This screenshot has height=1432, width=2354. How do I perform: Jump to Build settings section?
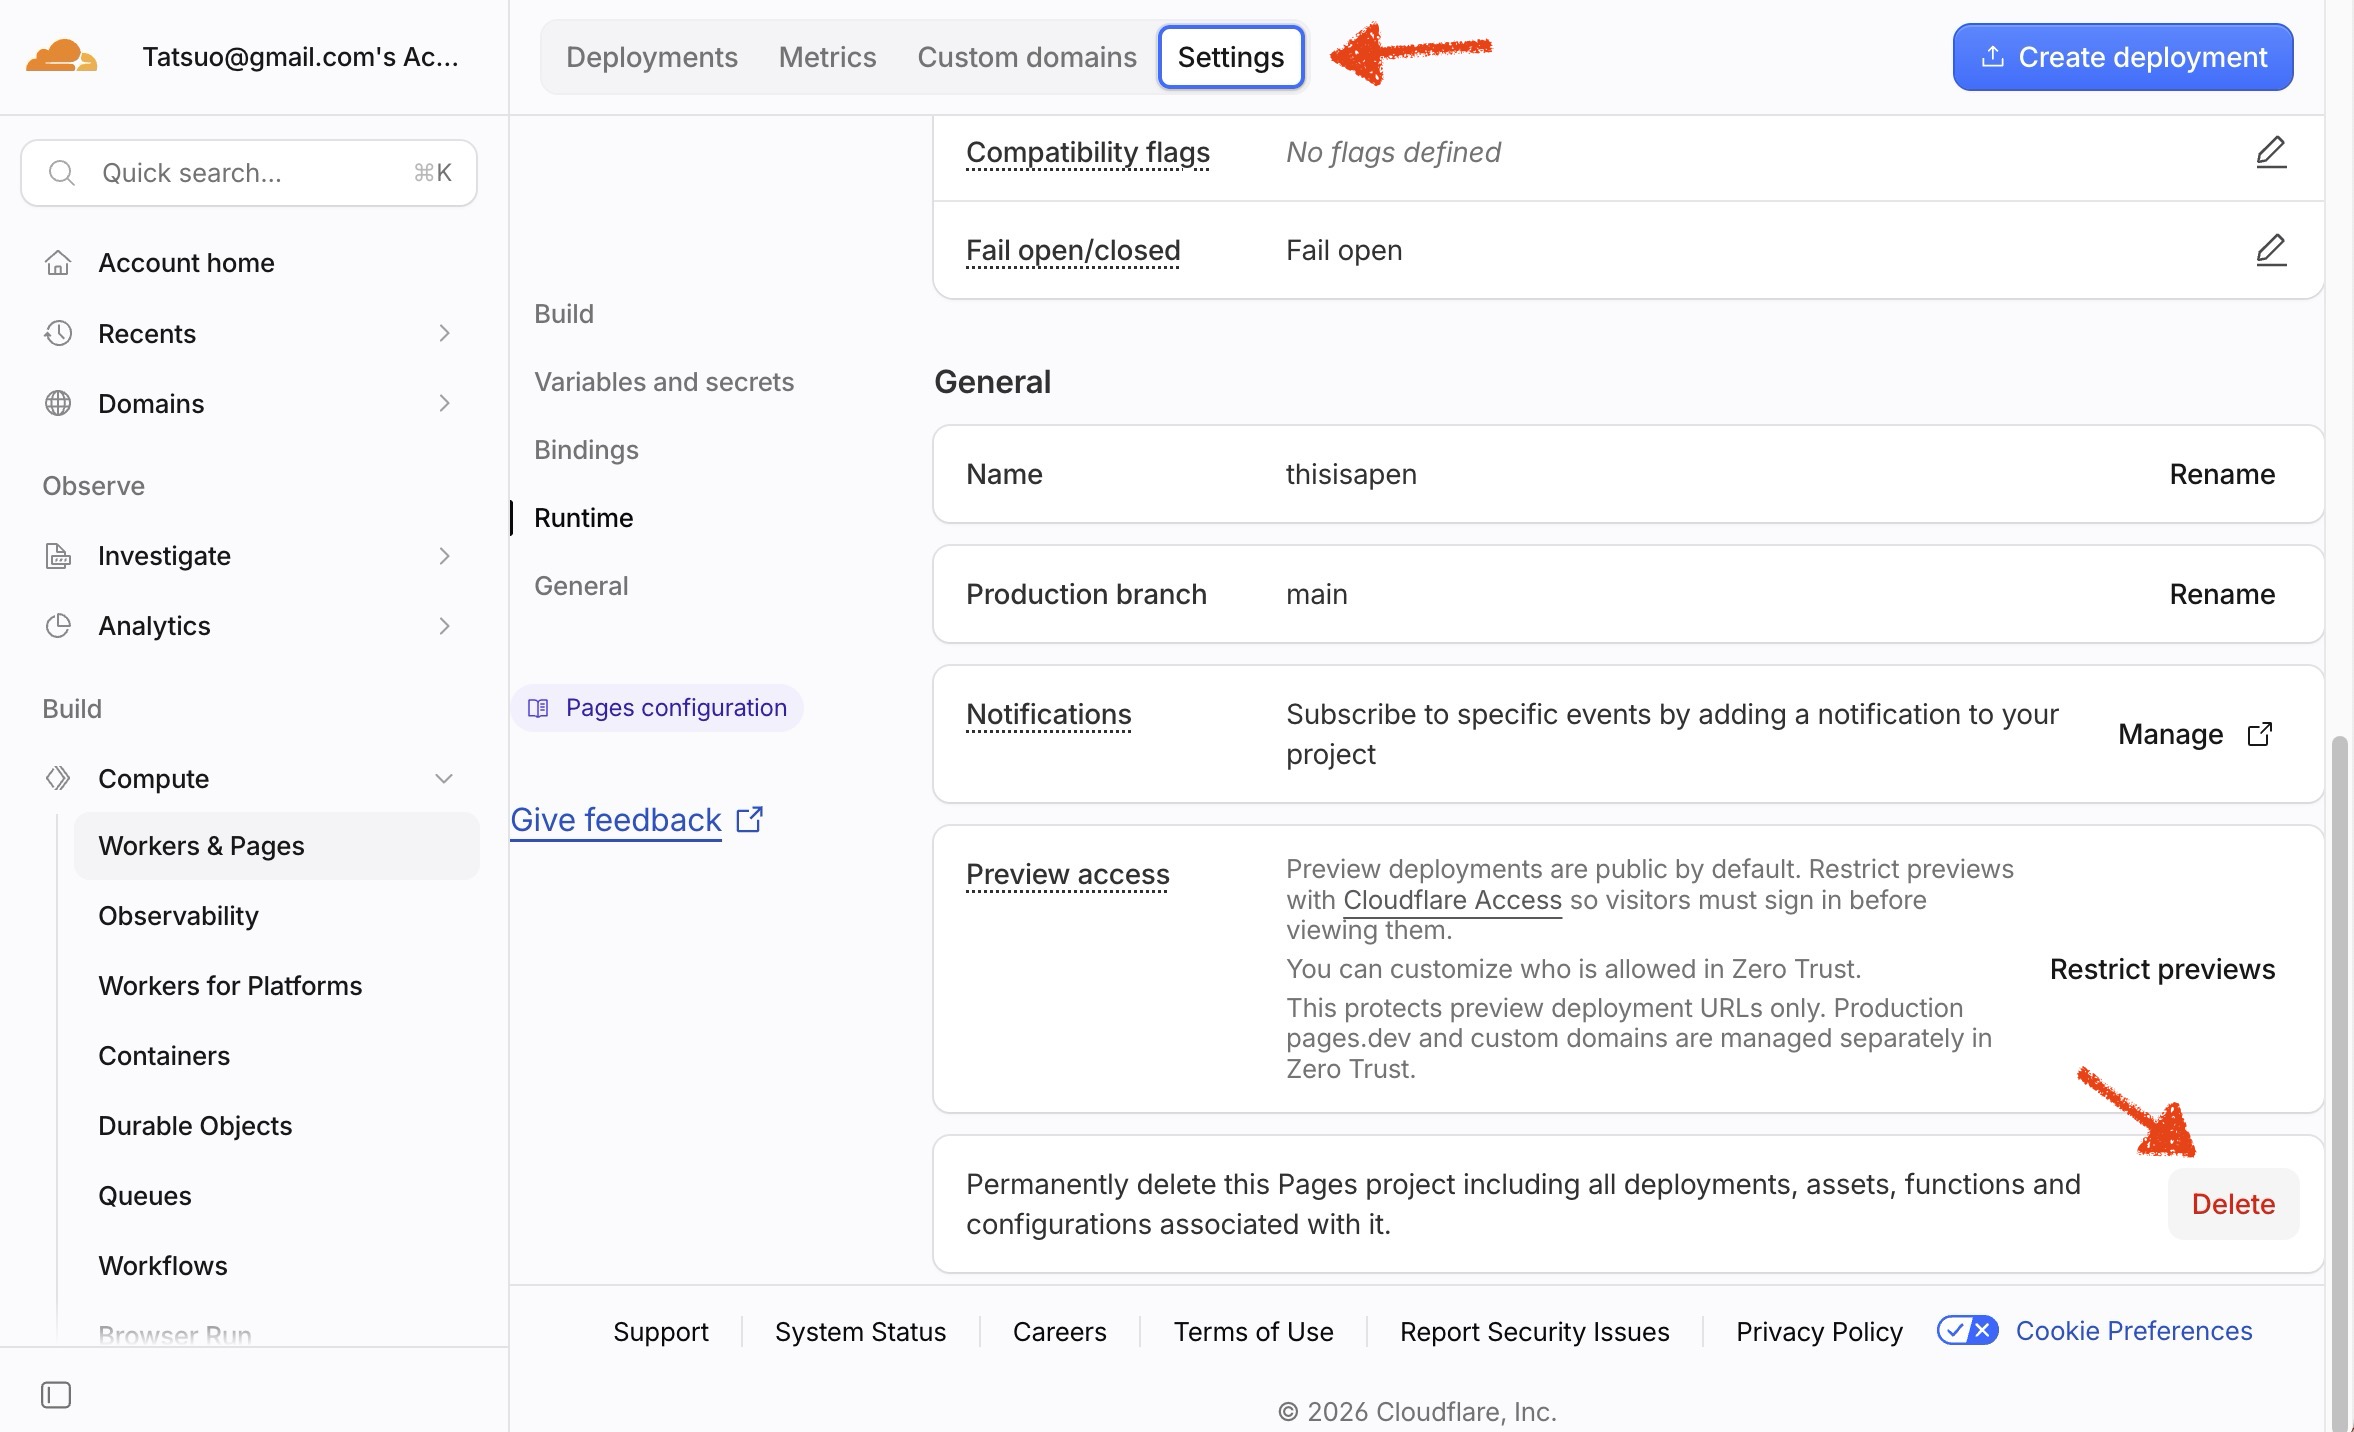pos(564,314)
